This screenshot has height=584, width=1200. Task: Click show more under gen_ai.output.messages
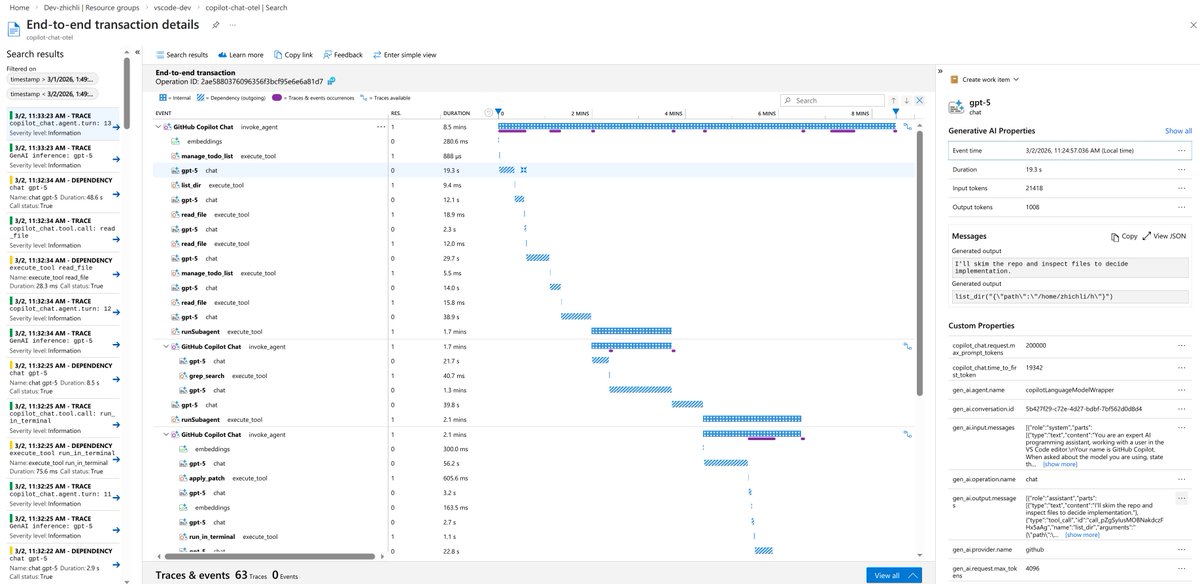click(1082, 535)
